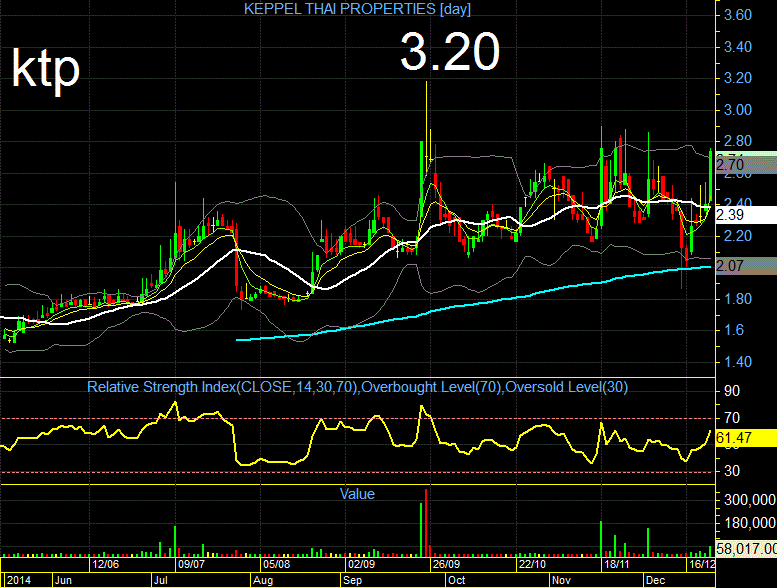
Task: Select the 2.70 last price tag
Action: tap(746, 164)
